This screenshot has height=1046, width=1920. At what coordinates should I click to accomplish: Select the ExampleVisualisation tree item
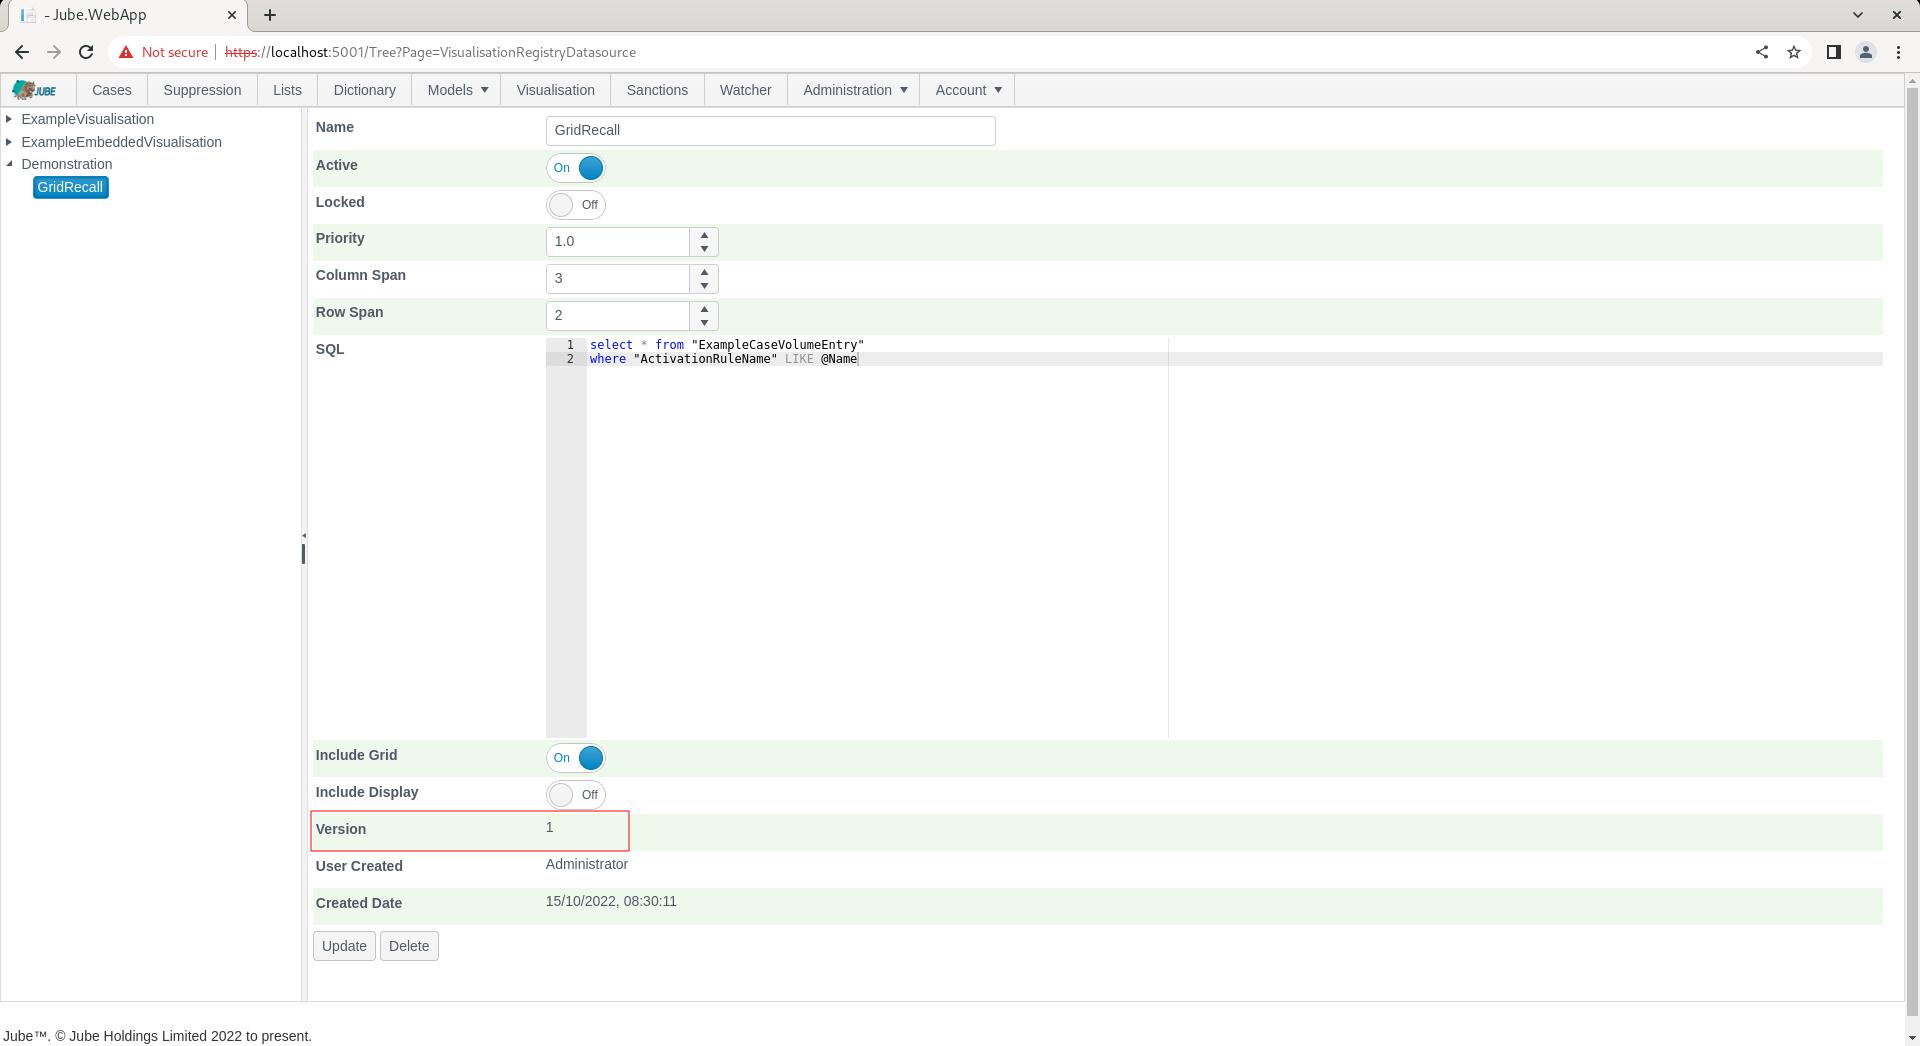pos(88,119)
